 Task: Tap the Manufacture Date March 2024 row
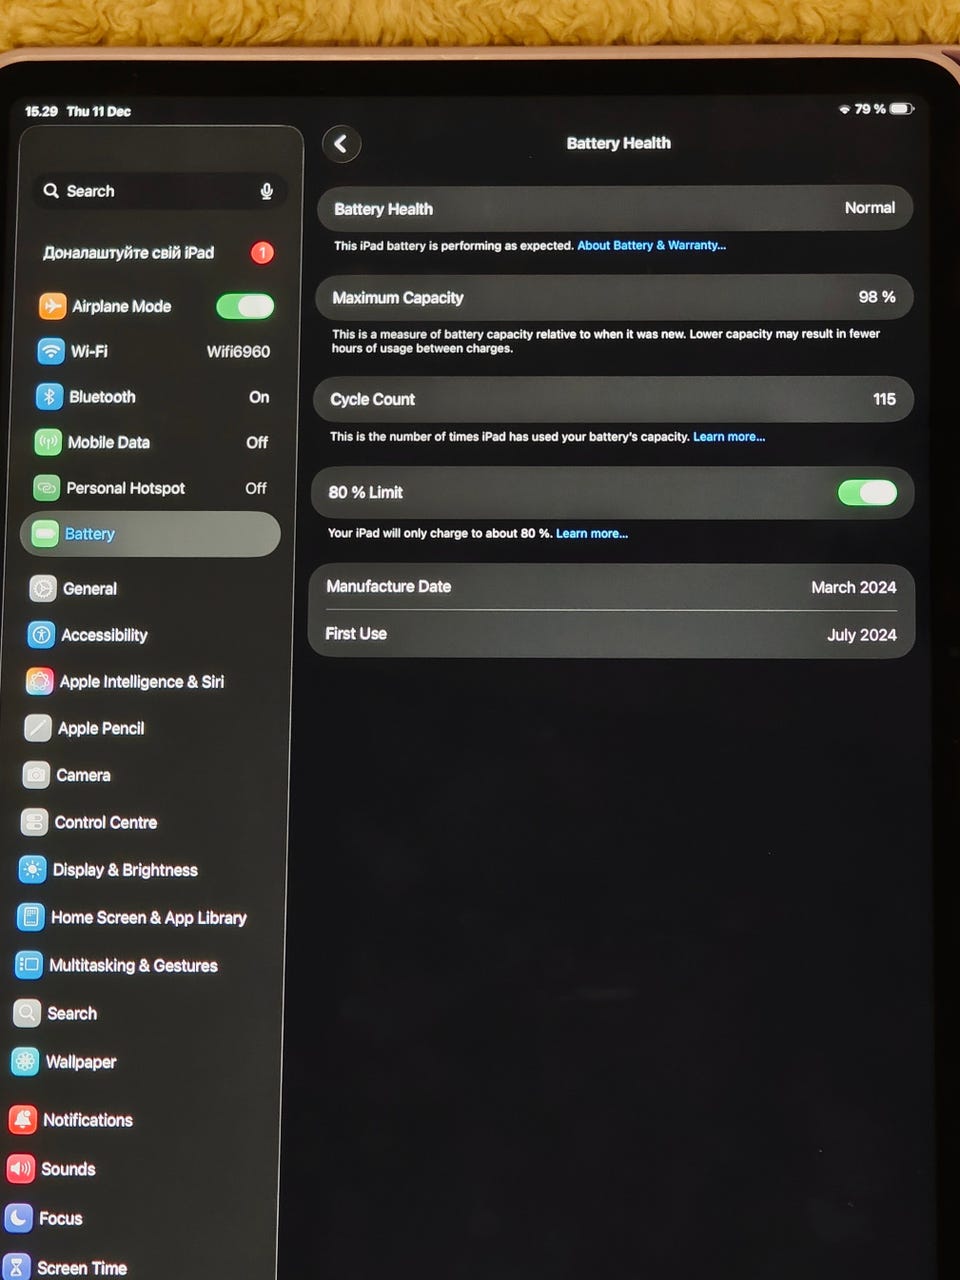point(611,587)
